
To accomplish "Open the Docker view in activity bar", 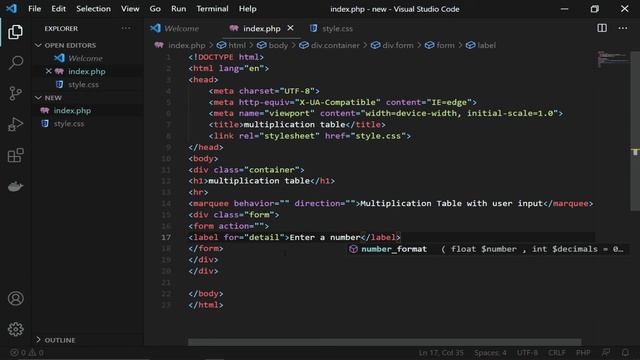I will pos(15,187).
